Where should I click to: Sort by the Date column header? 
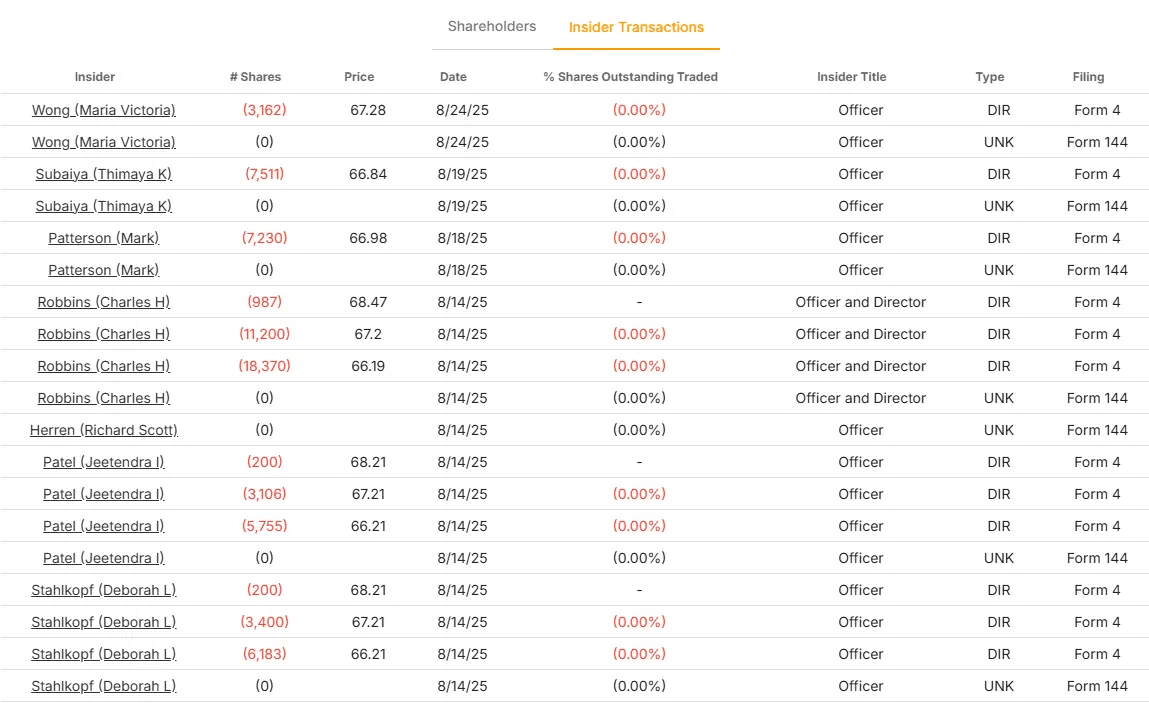pos(453,76)
